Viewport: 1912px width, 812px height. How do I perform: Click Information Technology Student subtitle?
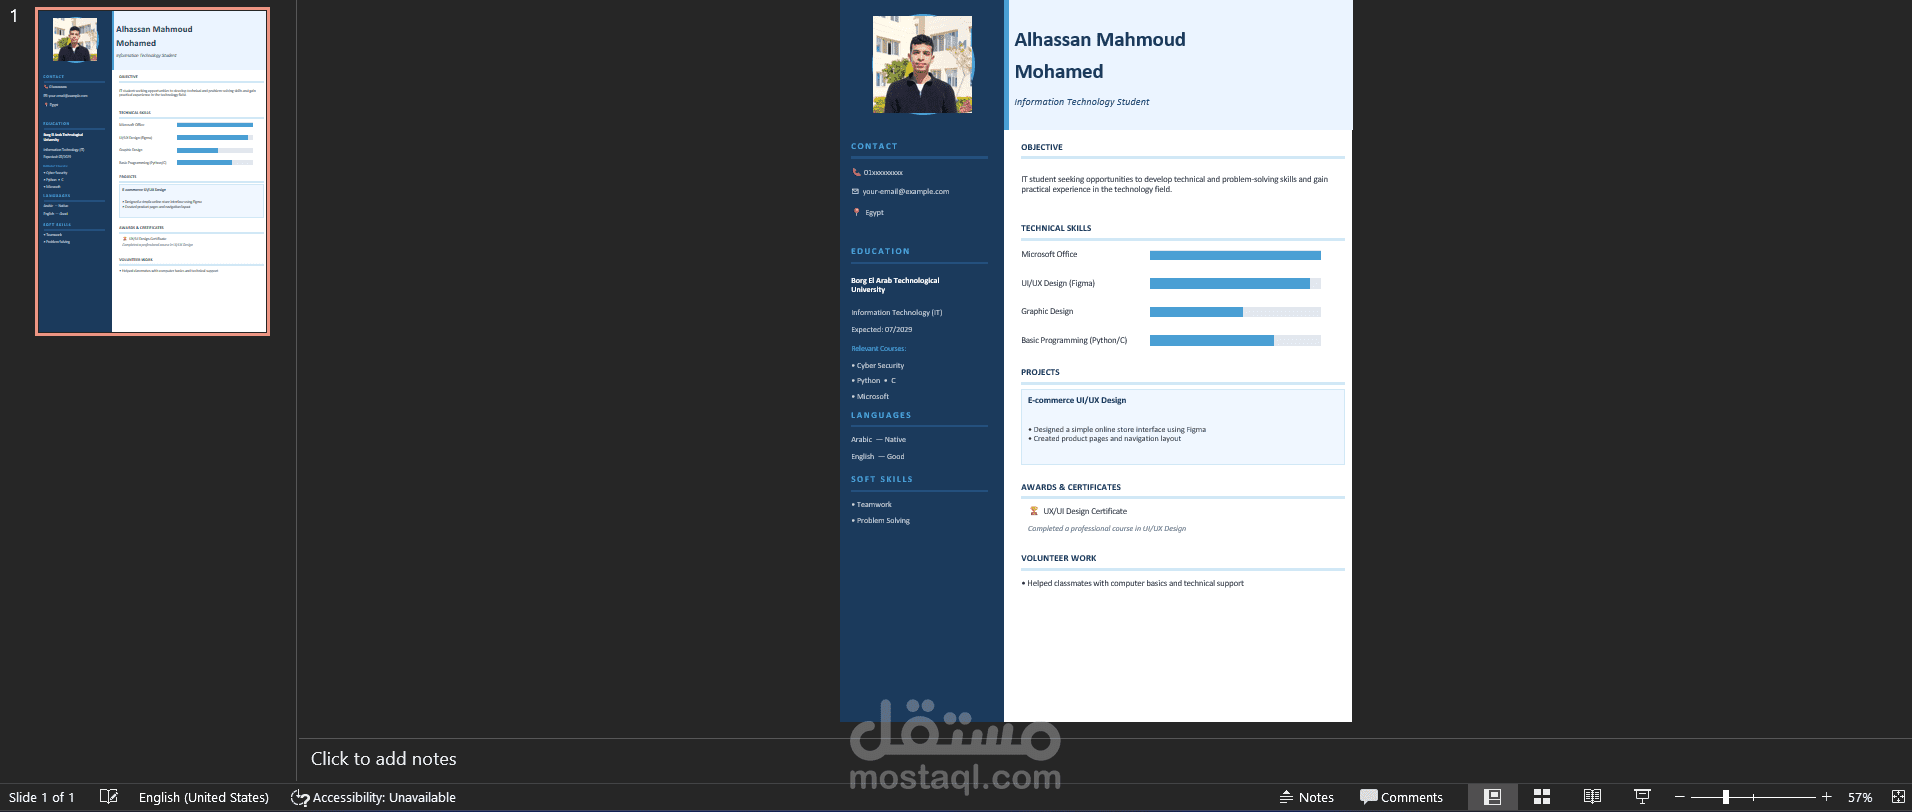click(x=1081, y=102)
